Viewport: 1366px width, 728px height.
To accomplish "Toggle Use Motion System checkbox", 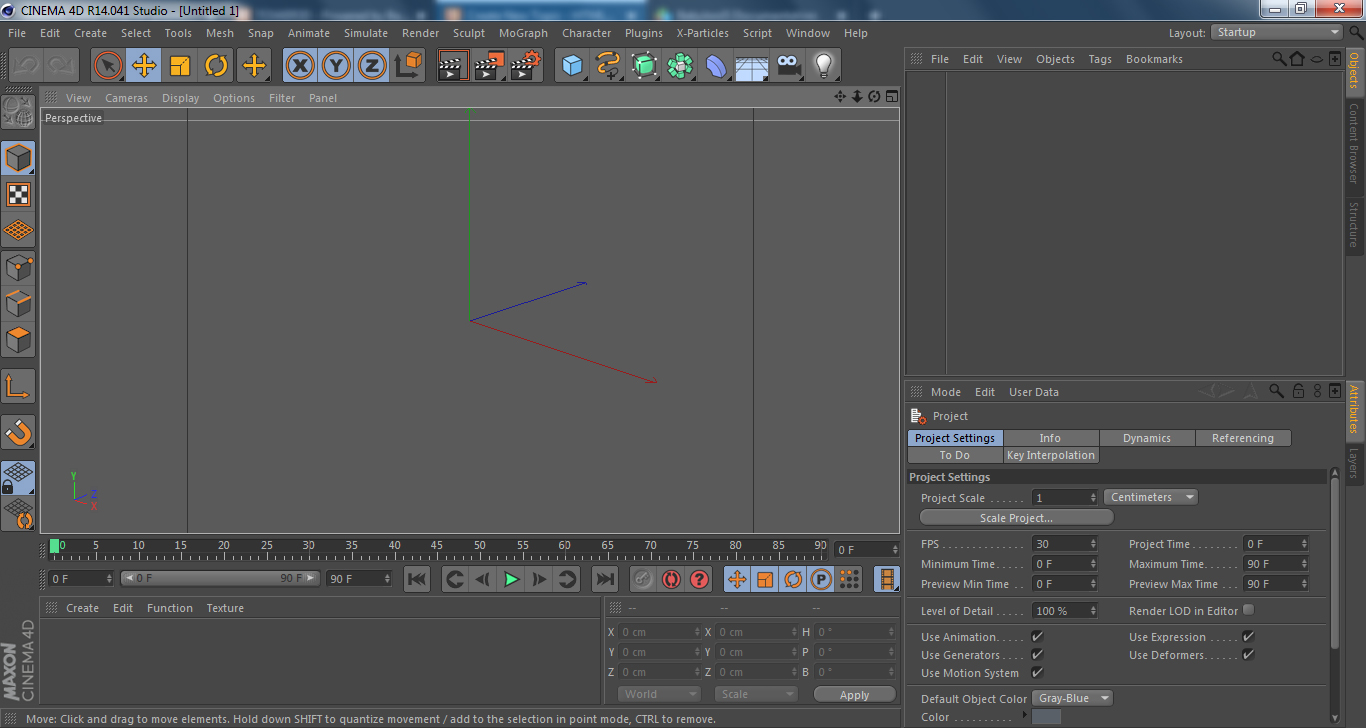I will [x=1037, y=673].
